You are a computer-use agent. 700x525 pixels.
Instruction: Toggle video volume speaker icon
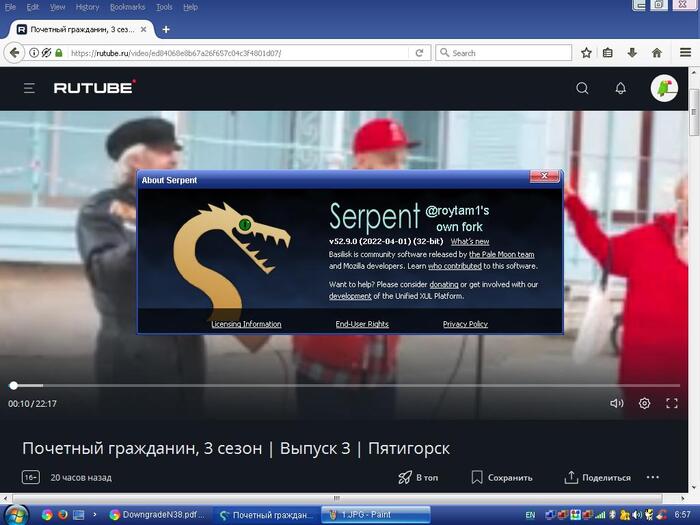pyautogui.click(x=617, y=404)
